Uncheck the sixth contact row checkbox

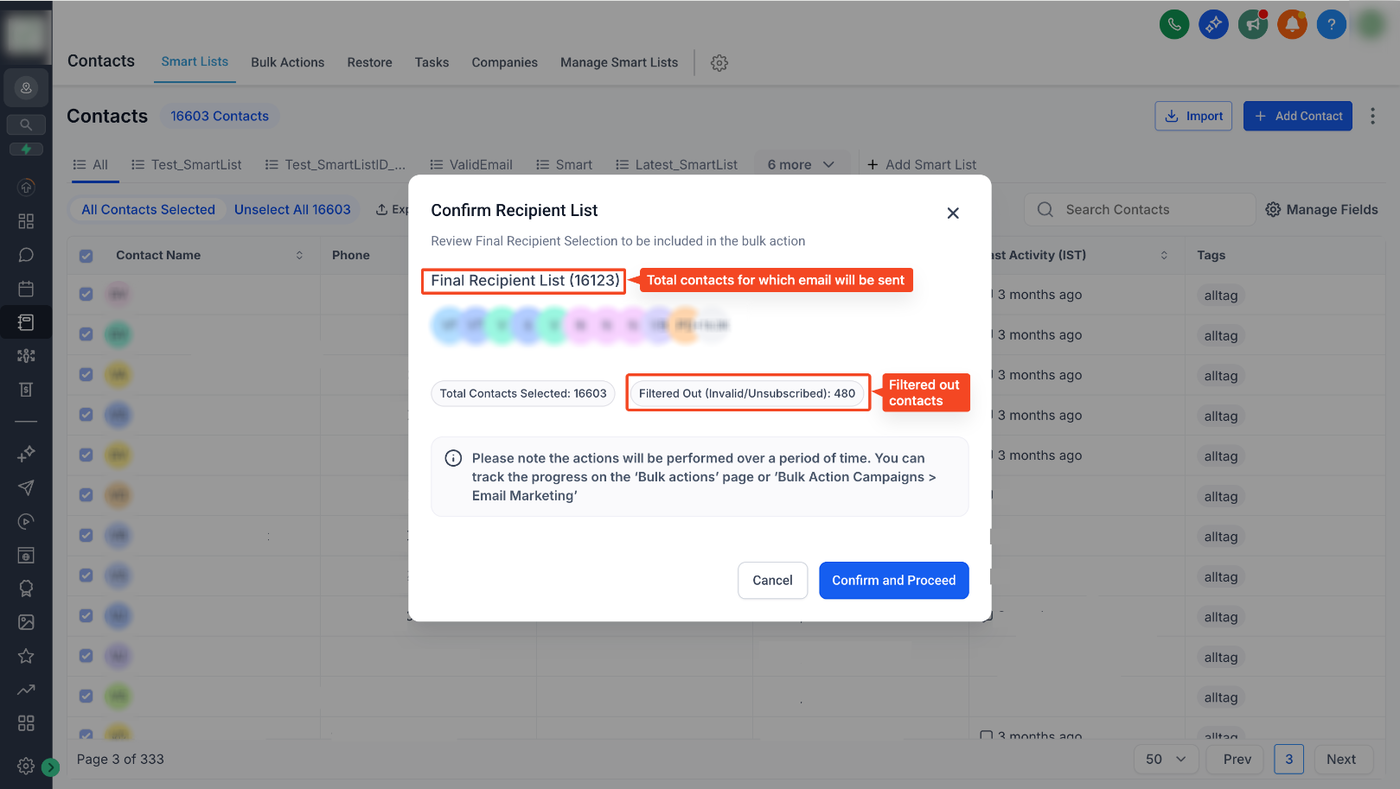(x=86, y=495)
